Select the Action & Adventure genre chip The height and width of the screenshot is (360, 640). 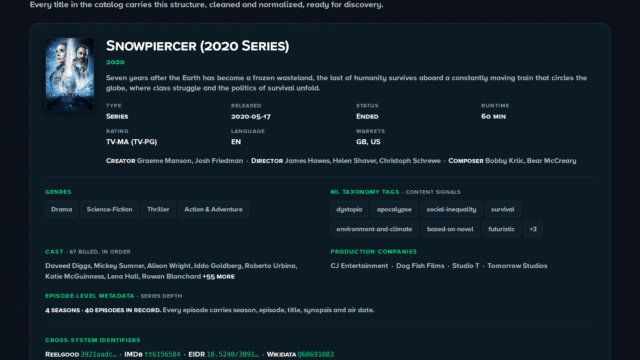pyautogui.click(x=213, y=209)
